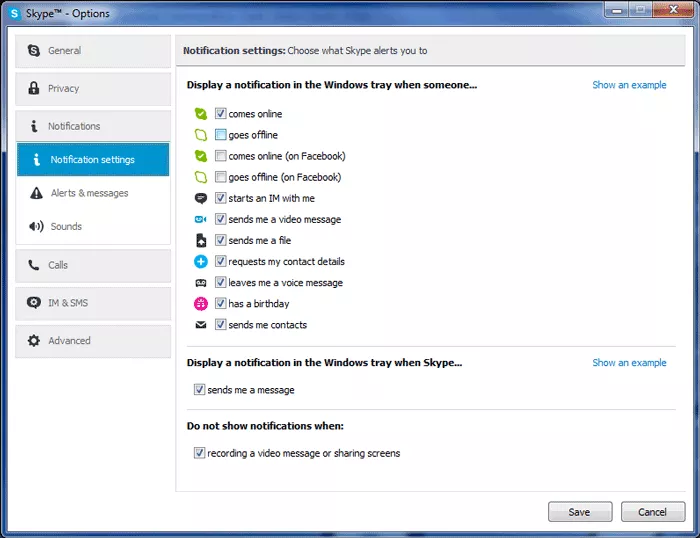
Task: Click the speech bubble icon beside 'starts an IM'
Action: [201, 198]
